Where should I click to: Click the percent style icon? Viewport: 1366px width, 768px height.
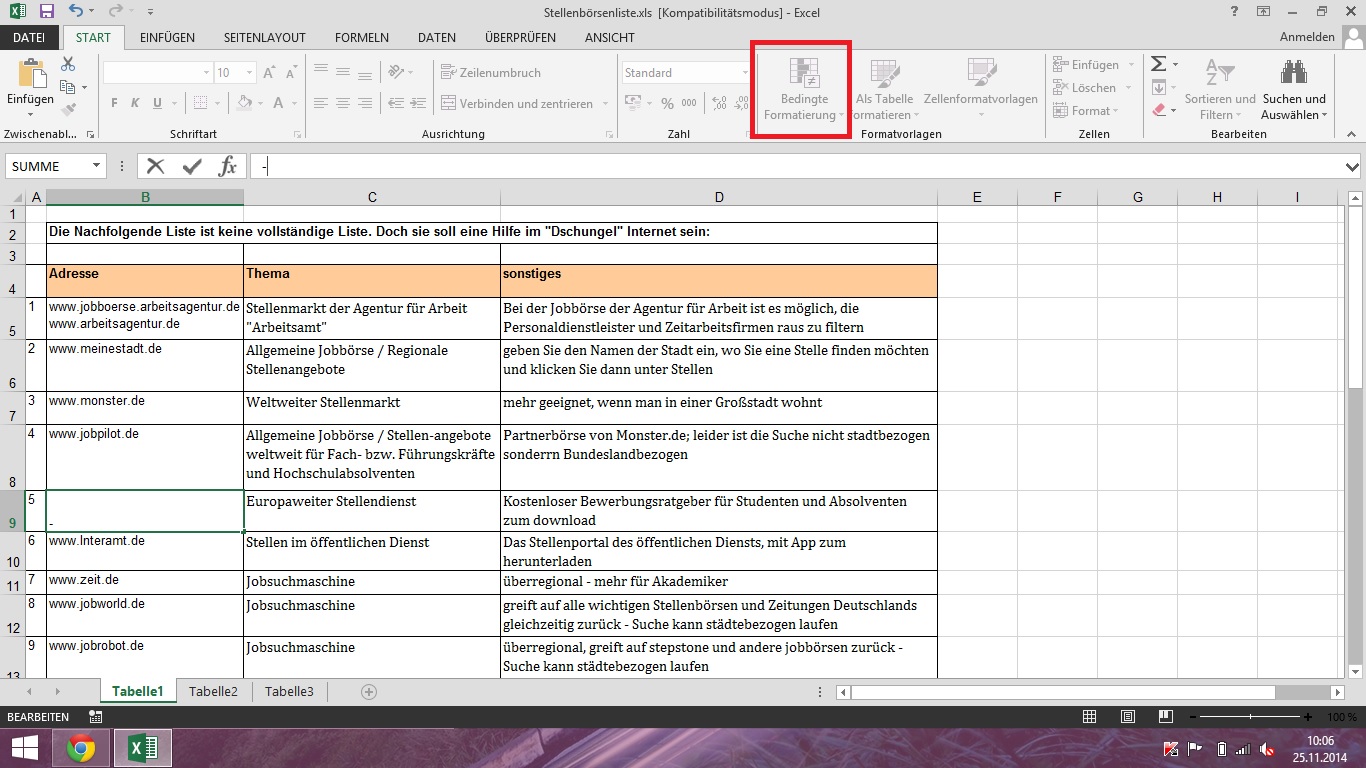(x=667, y=103)
